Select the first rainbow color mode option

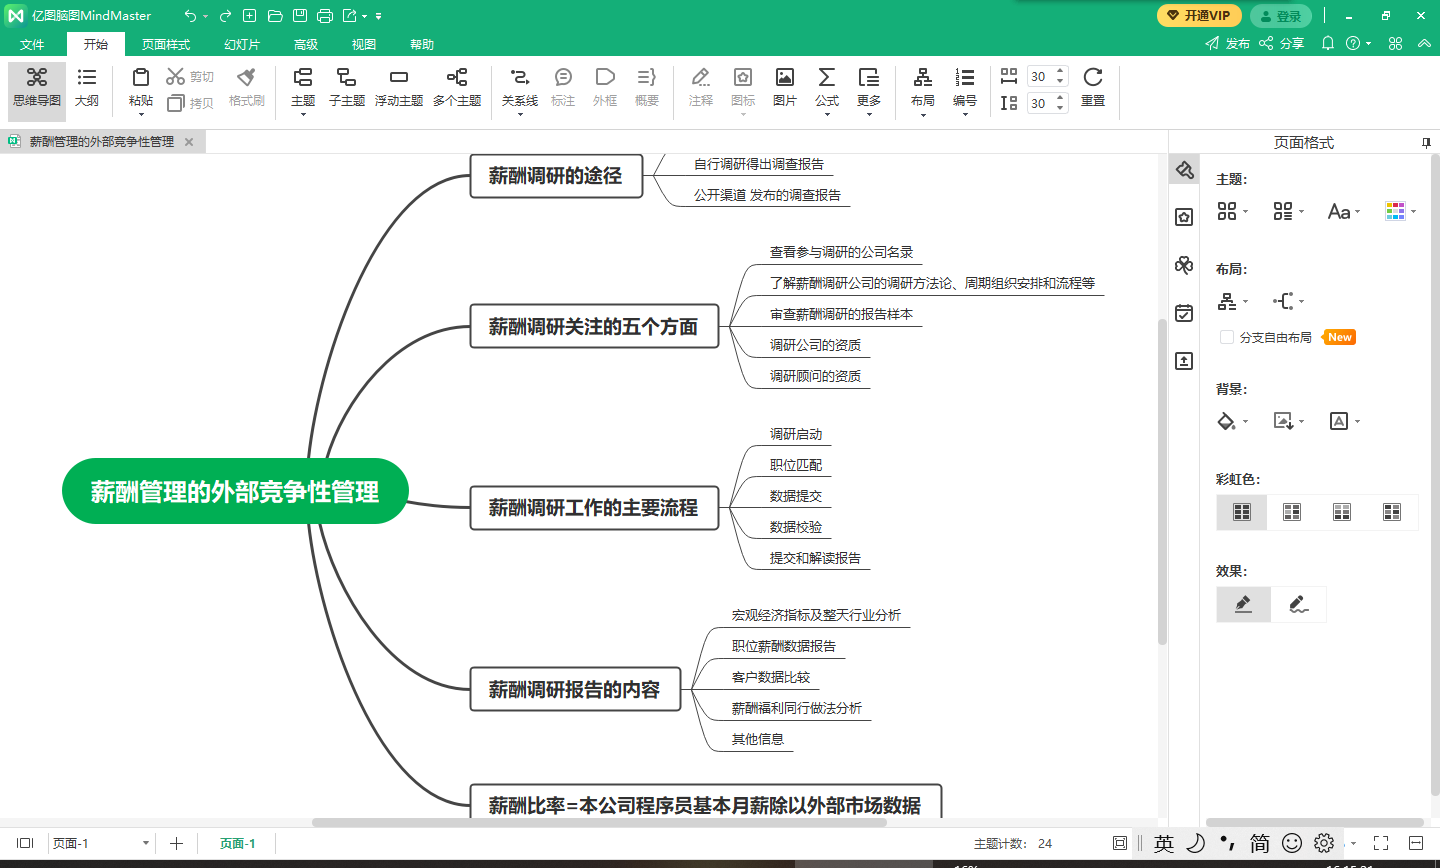click(x=1242, y=512)
